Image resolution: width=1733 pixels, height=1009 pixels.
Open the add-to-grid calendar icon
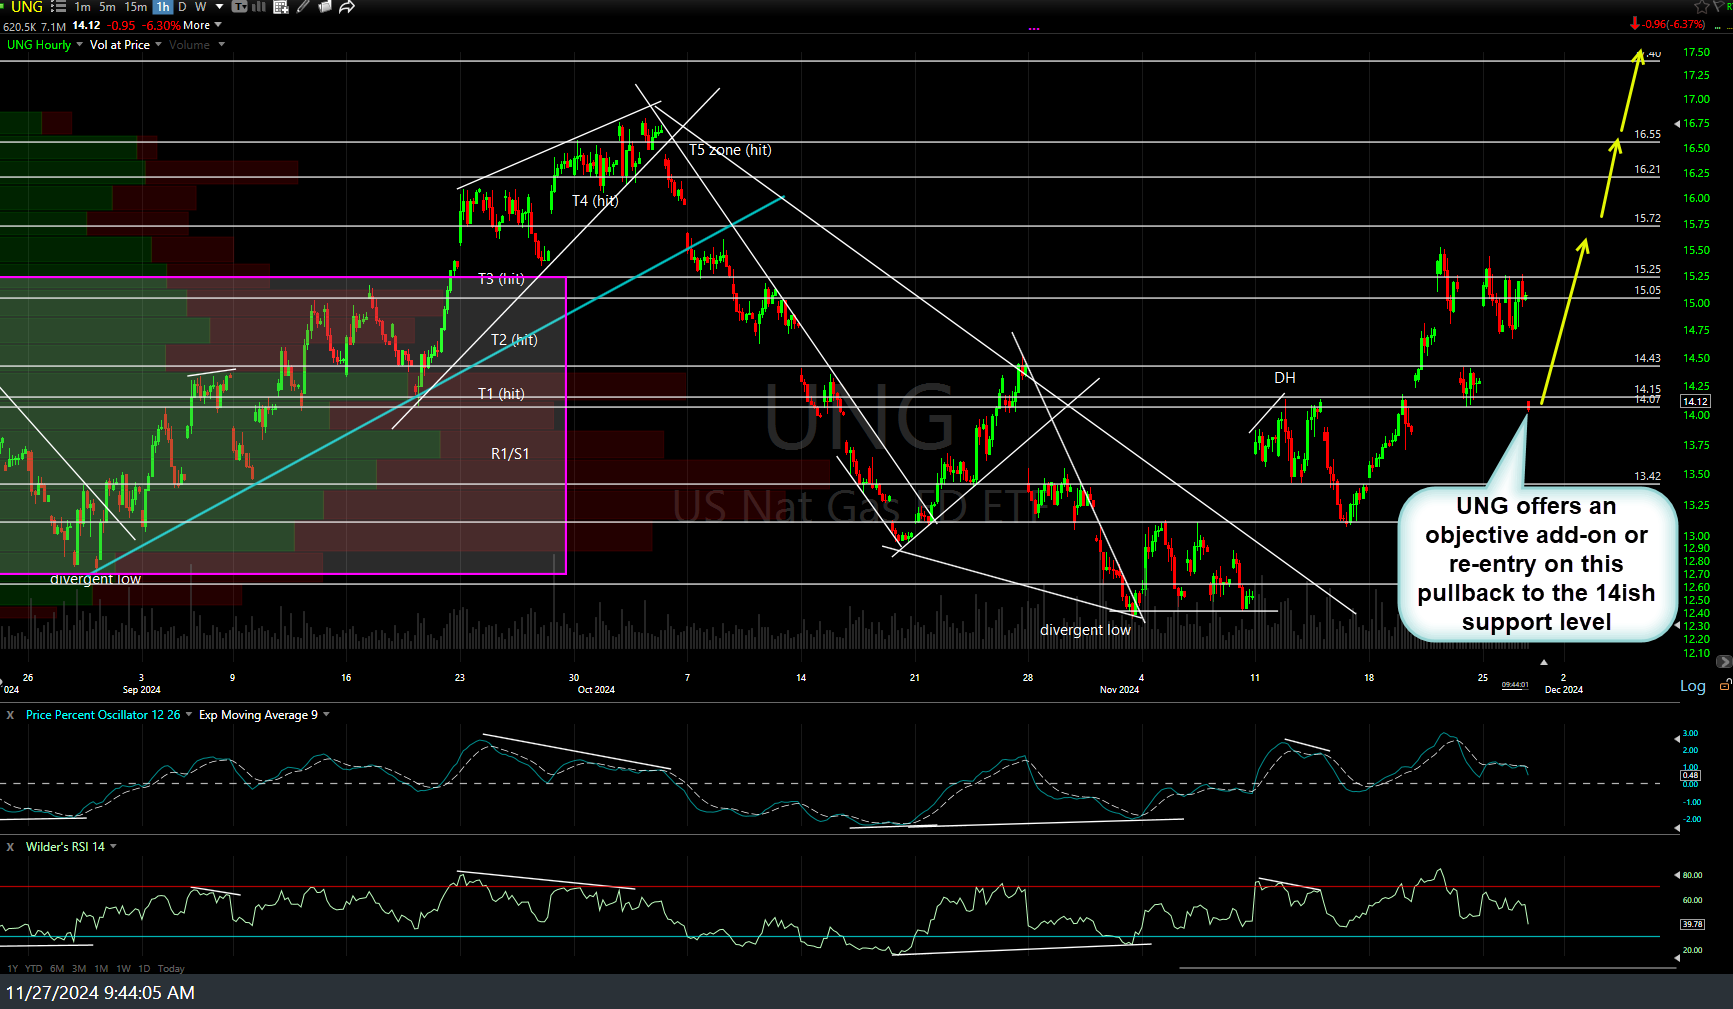coord(281,7)
